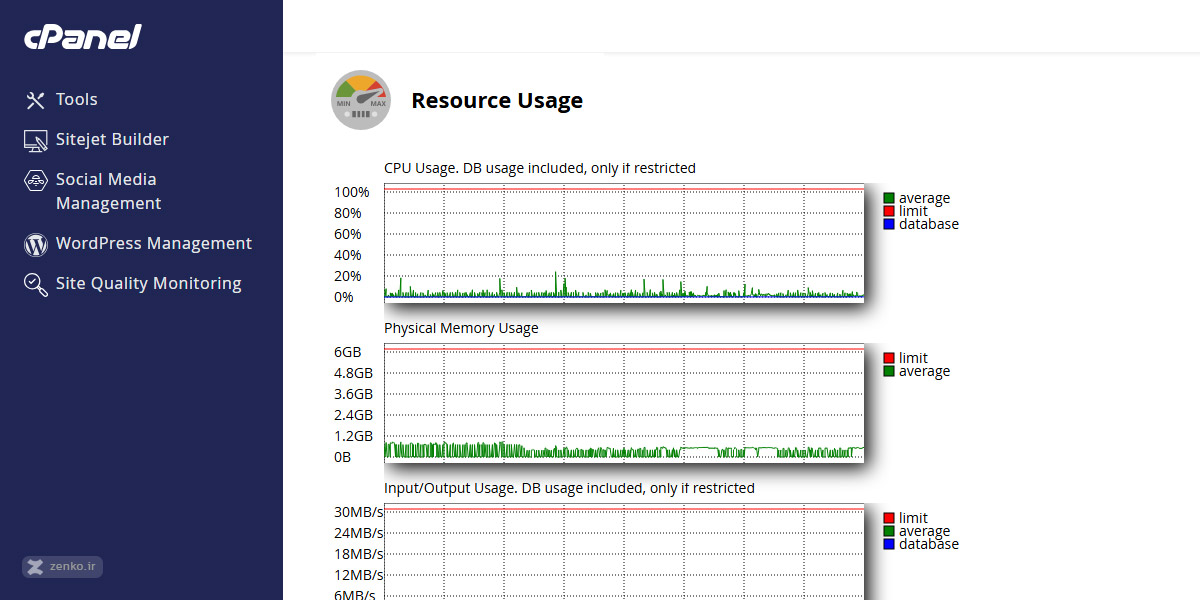Click the zenko.ir watermark logo

[62, 567]
